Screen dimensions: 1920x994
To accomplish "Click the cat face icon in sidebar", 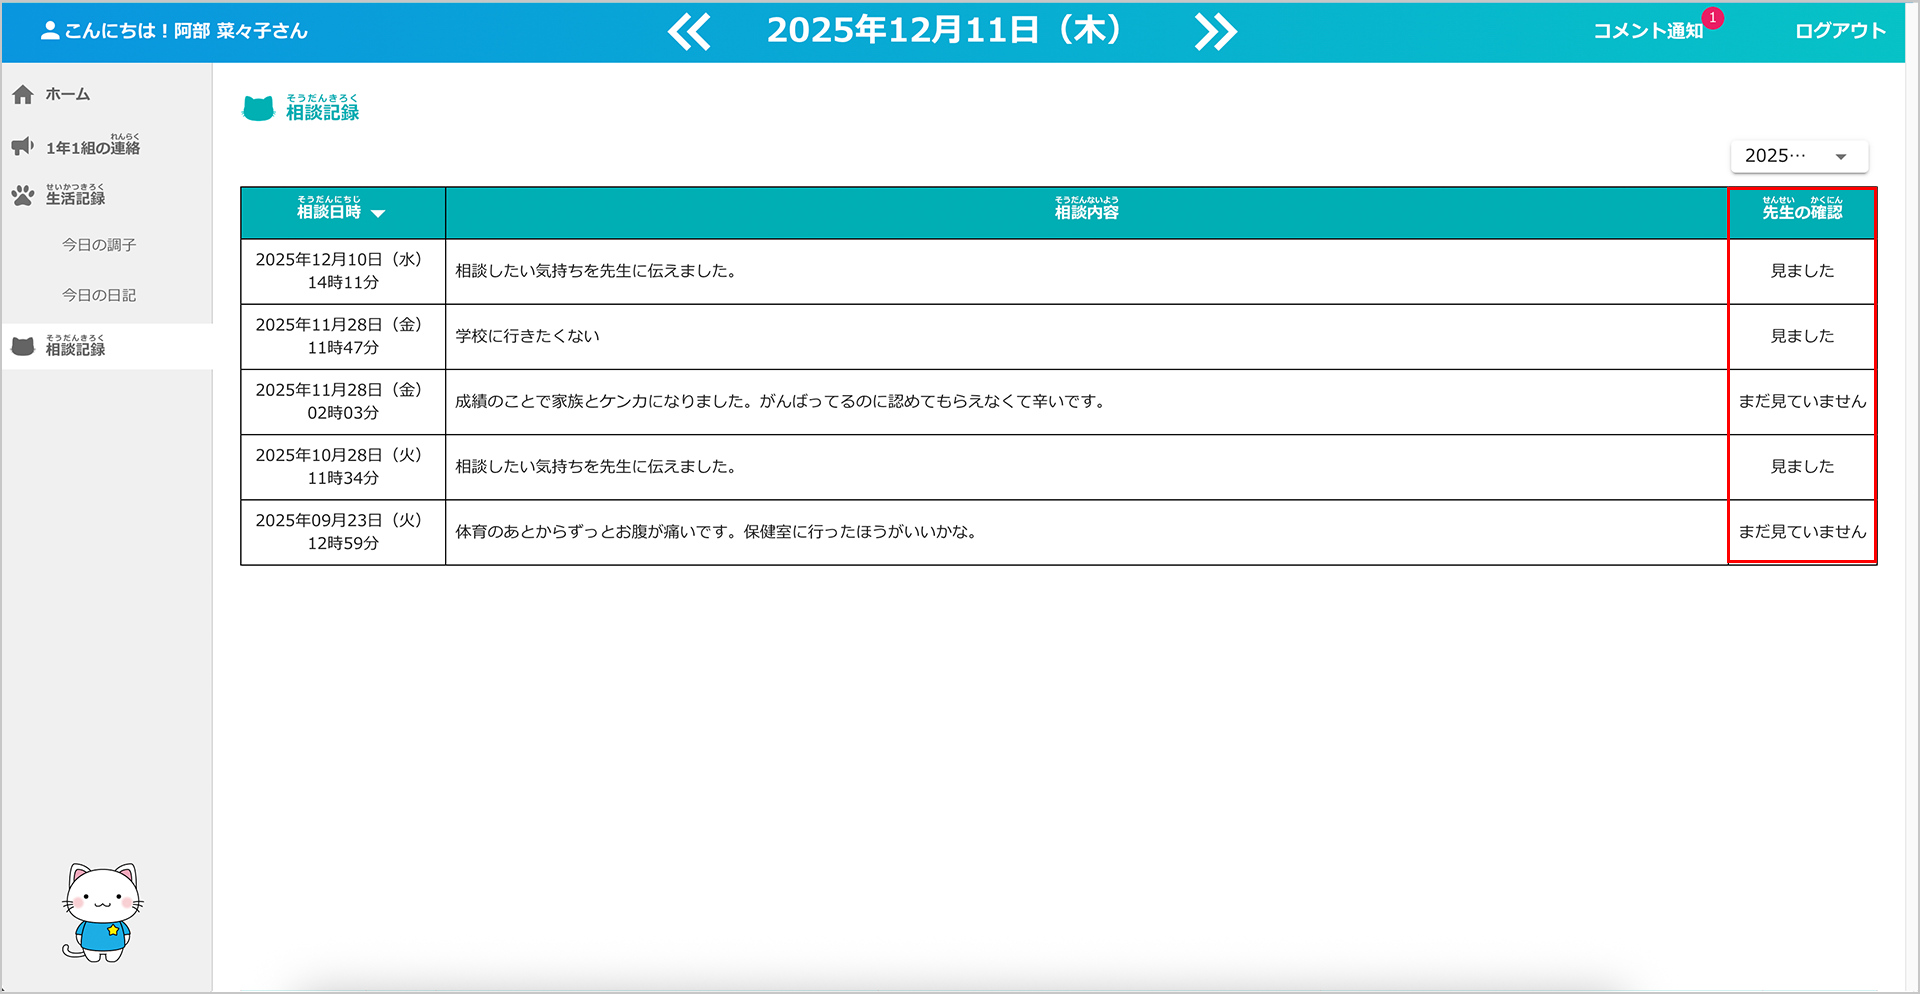I will (23, 347).
